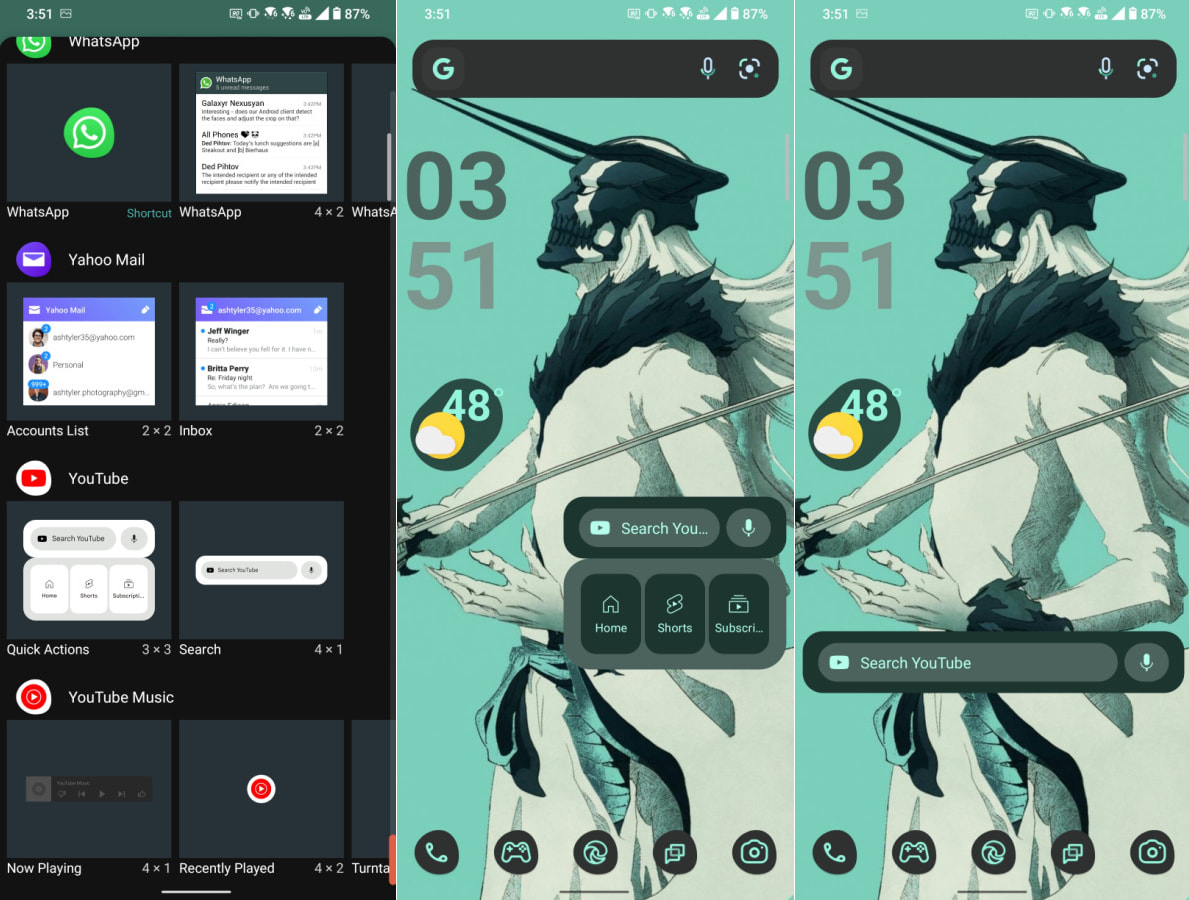Tap the YouTube Music app icon header
The height and width of the screenshot is (900, 1189).
(x=33, y=697)
